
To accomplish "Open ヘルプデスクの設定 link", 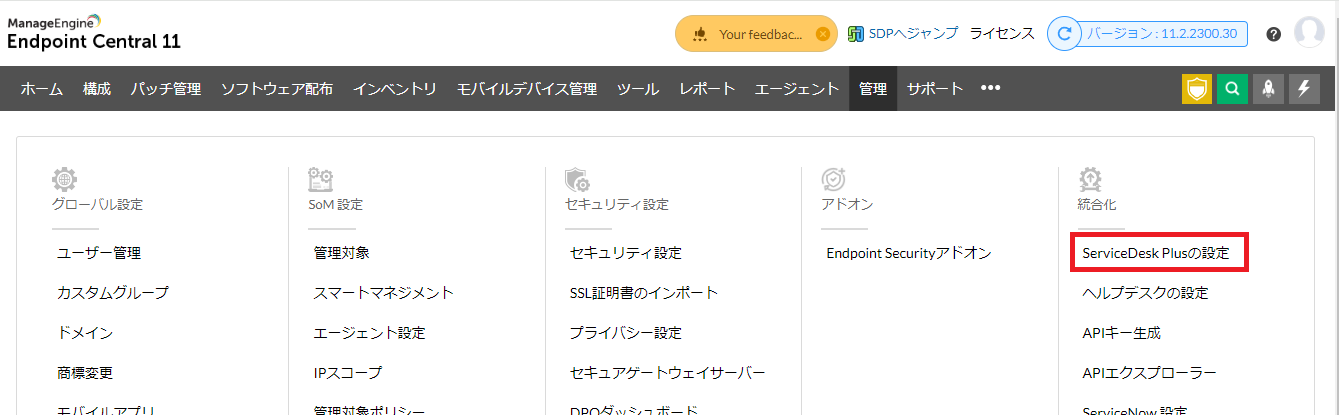I will (x=1146, y=293).
